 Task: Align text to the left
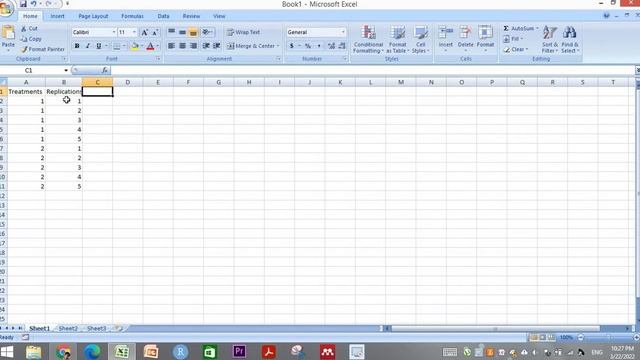click(171, 46)
